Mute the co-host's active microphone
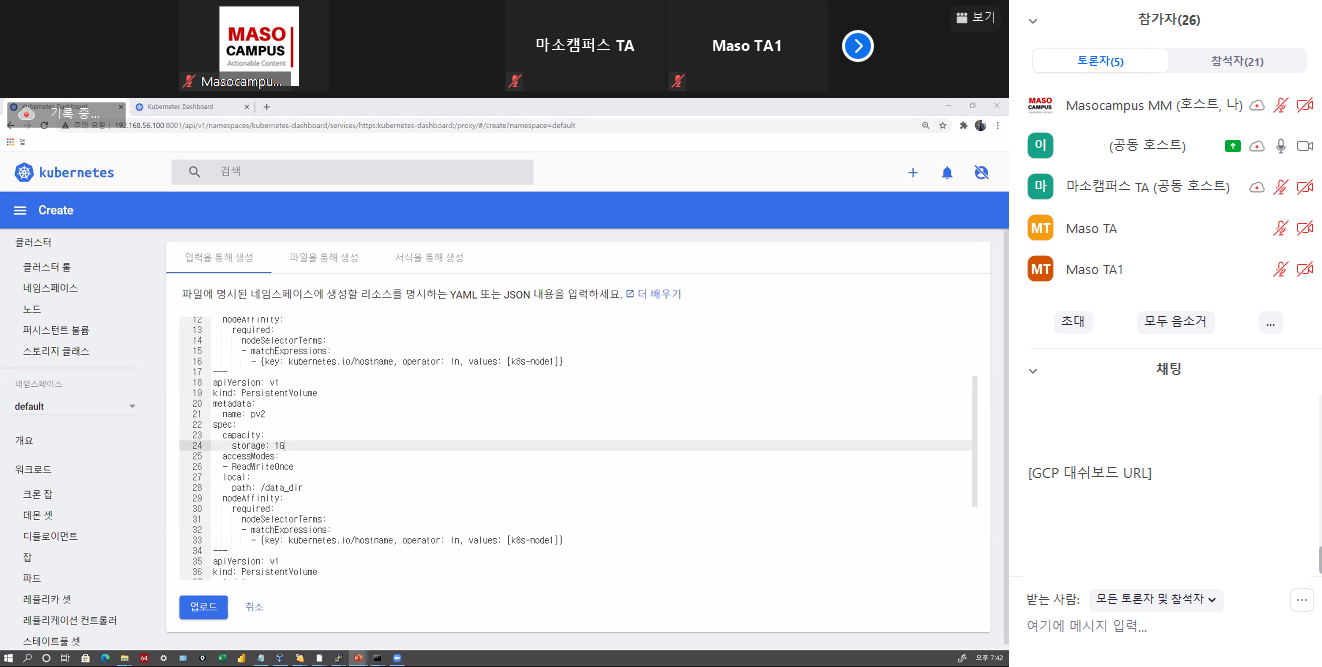The image size is (1322, 667). coord(1280,146)
